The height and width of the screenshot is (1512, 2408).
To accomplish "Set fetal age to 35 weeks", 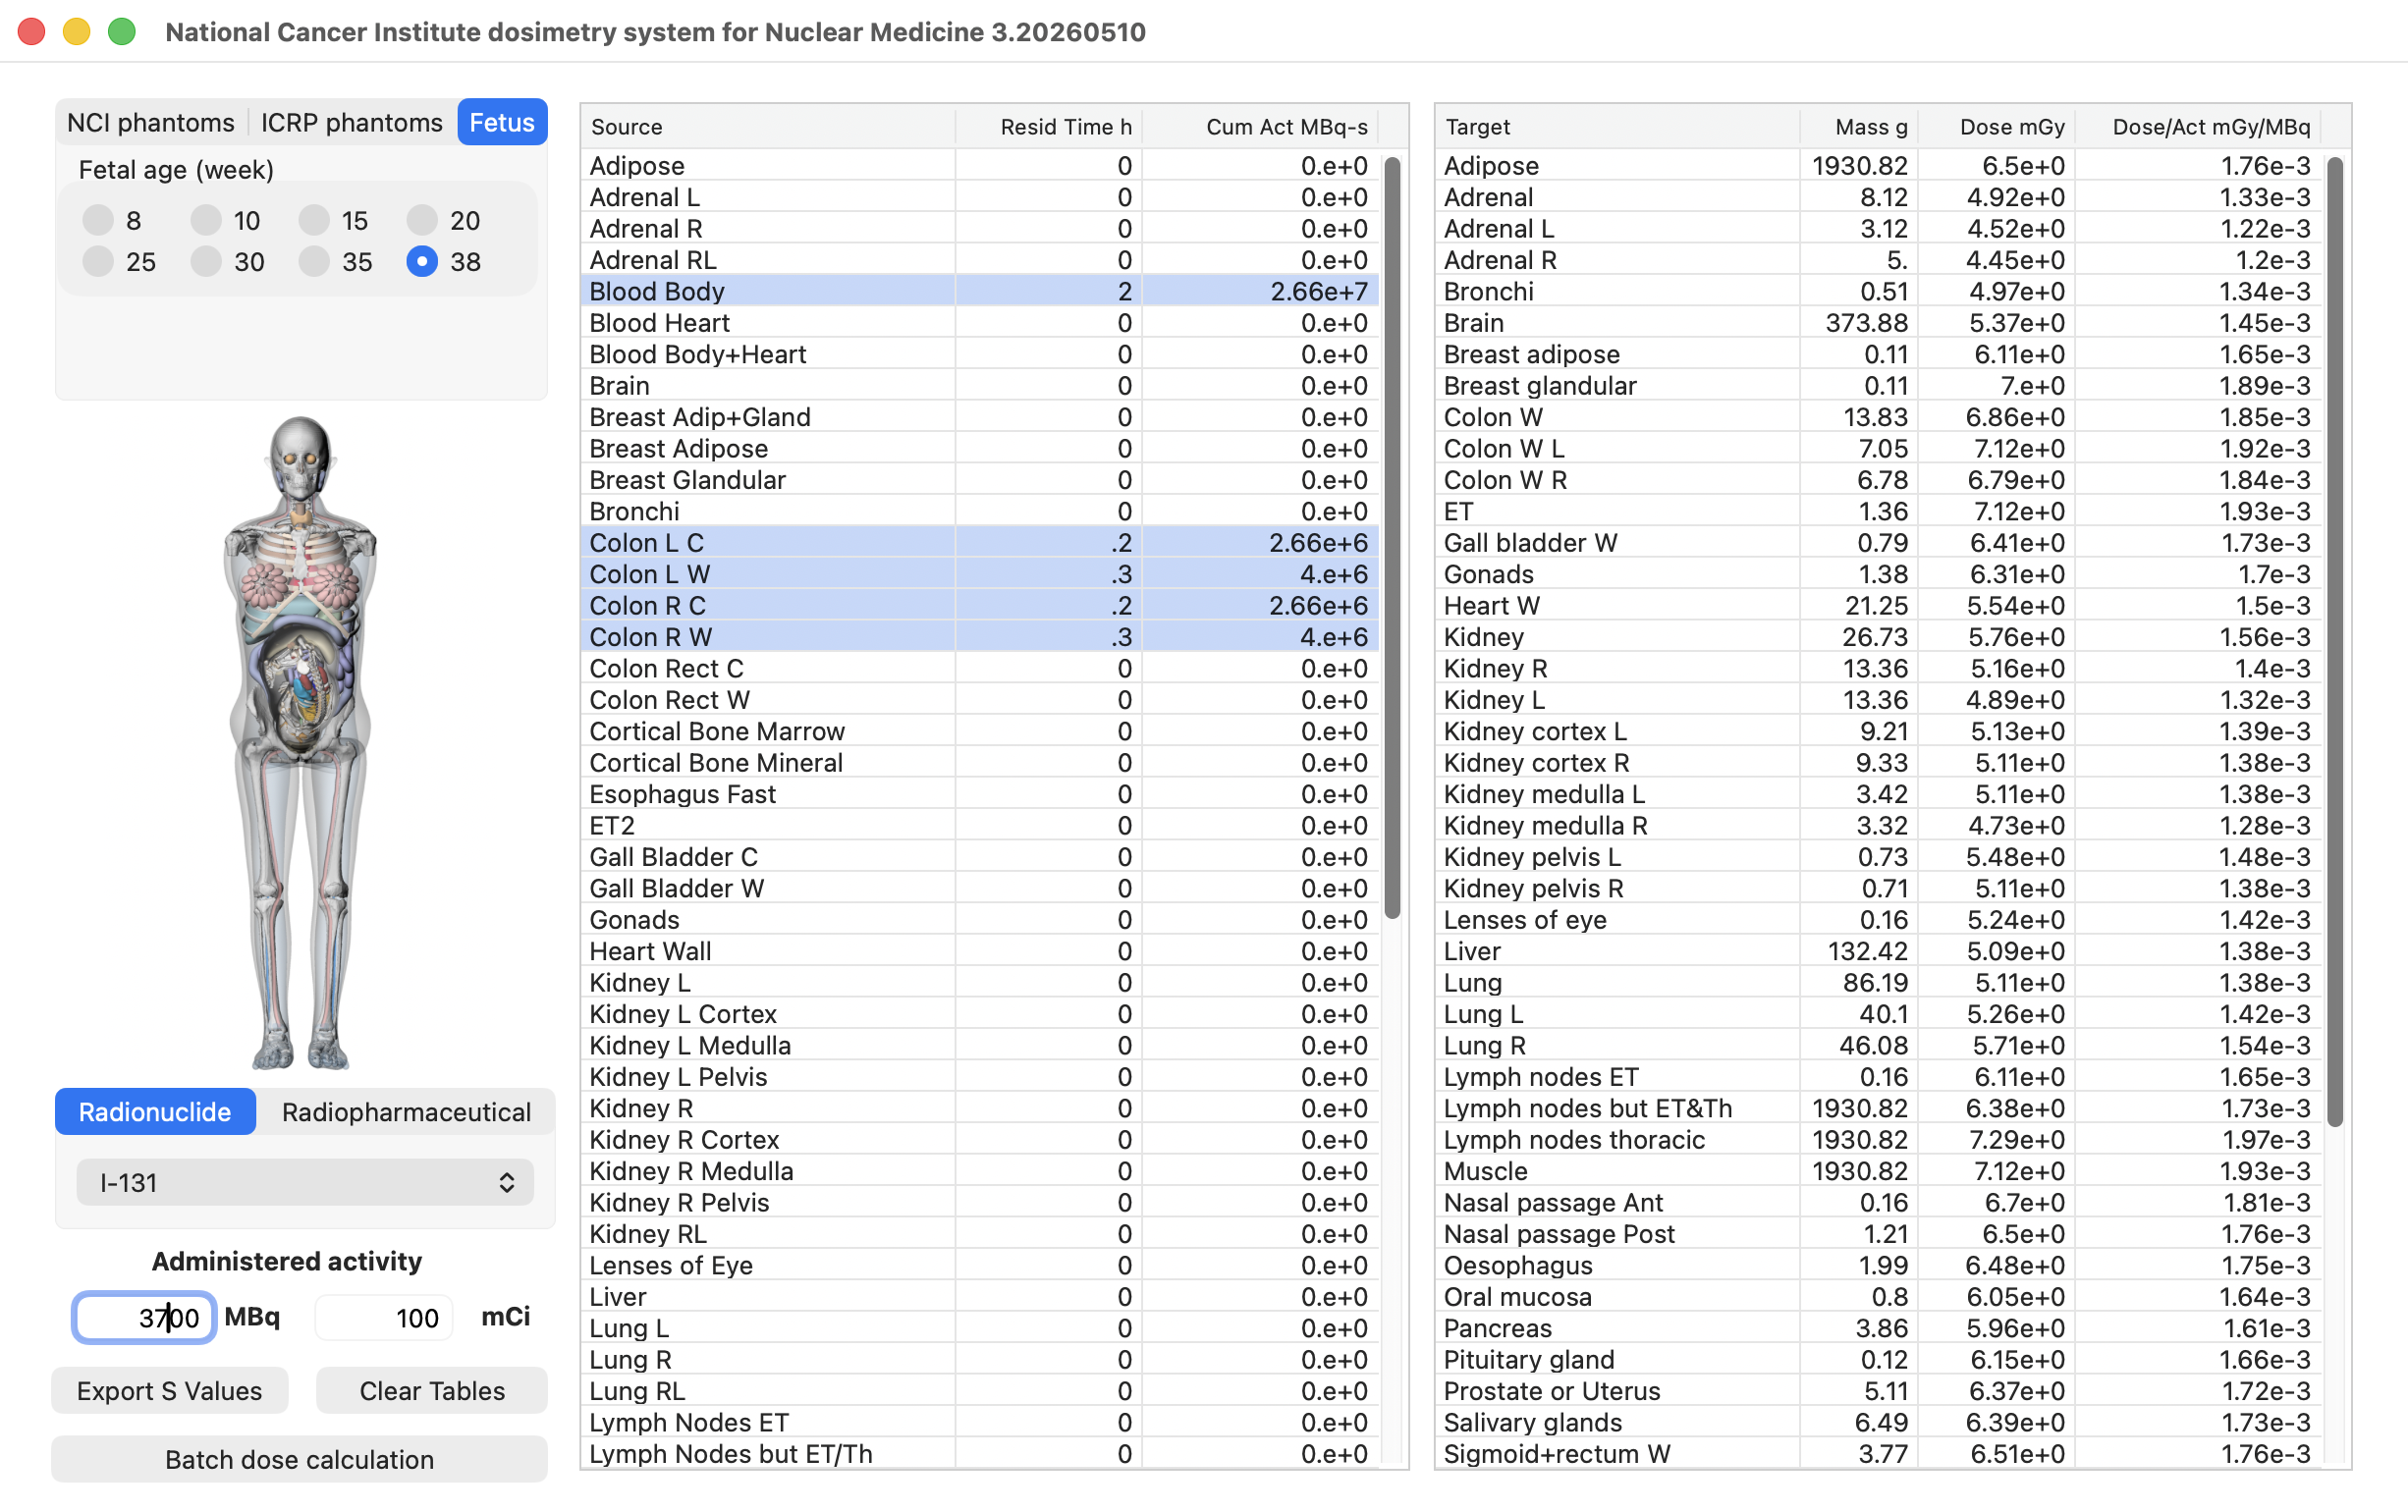I will (314, 262).
